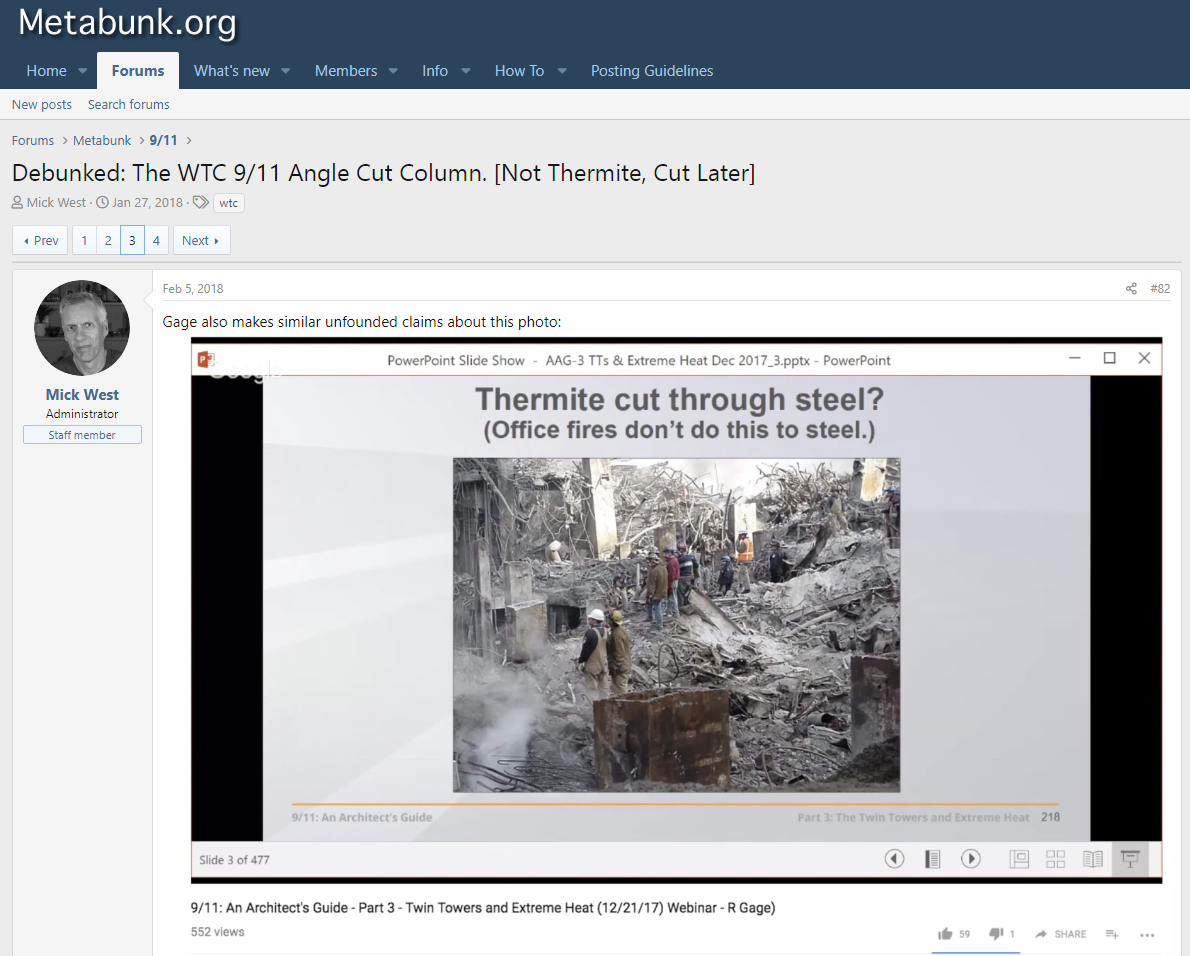This screenshot has height=956, width=1190.
Task: Open Reading View from the status bar
Action: (1091, 858)
